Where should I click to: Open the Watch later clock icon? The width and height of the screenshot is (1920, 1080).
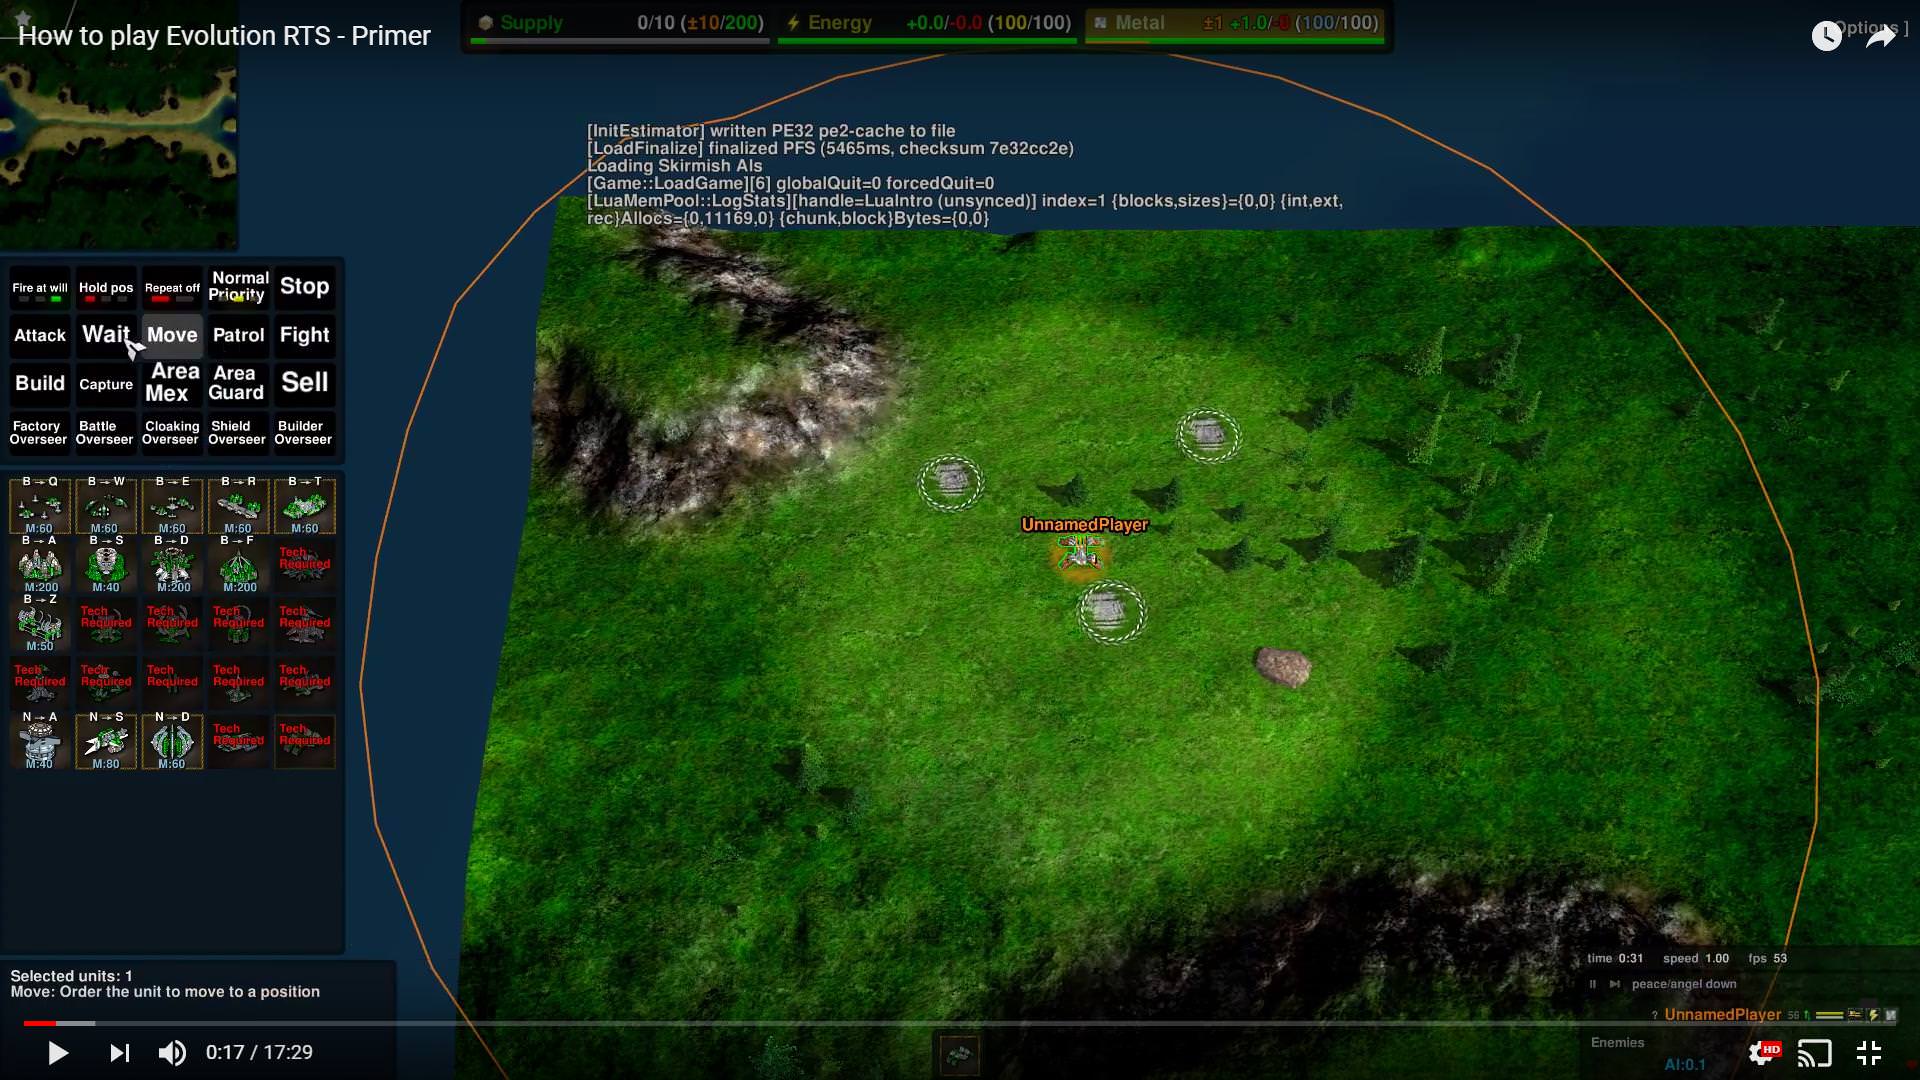coord(1826,37)
